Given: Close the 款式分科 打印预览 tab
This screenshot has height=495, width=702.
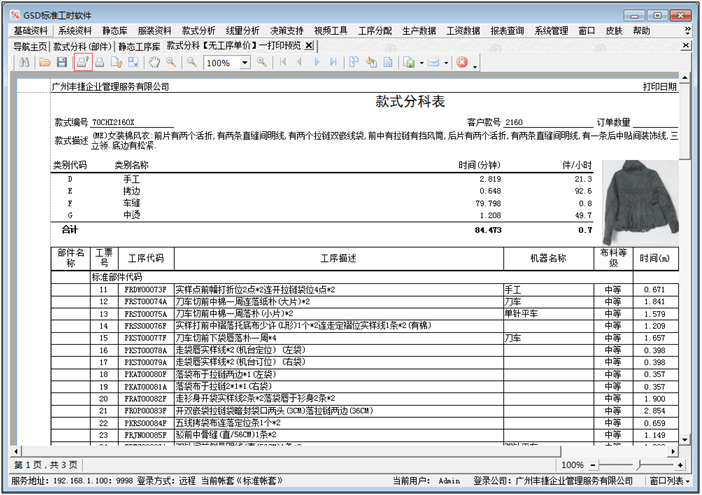Looking at the screenshot, I should [309, 46].
